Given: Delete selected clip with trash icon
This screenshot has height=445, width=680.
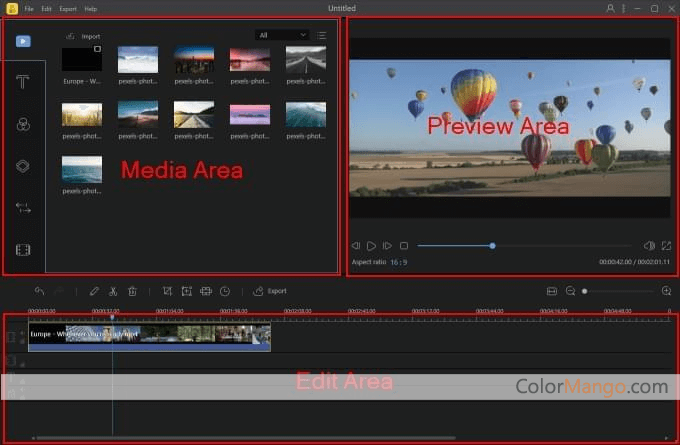Looking at the screenshot, I should [x=132, y=291].
